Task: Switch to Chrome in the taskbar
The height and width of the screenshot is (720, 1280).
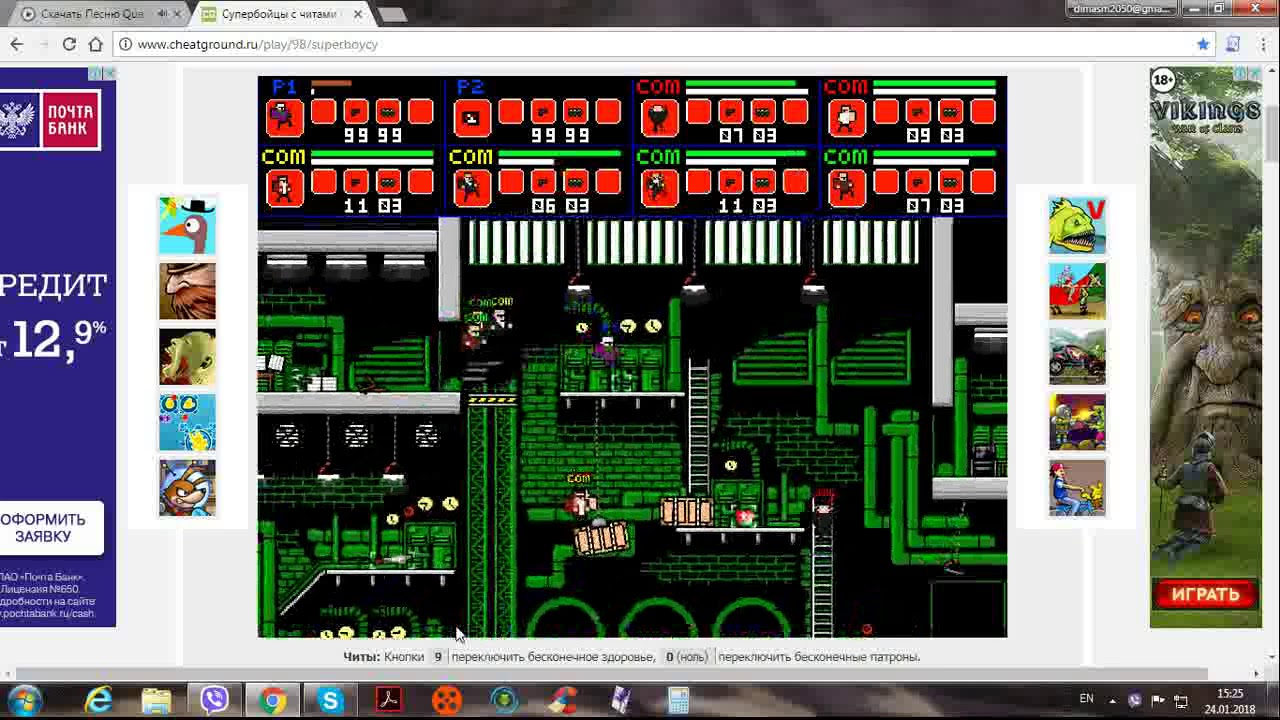Action: (272, 699)
